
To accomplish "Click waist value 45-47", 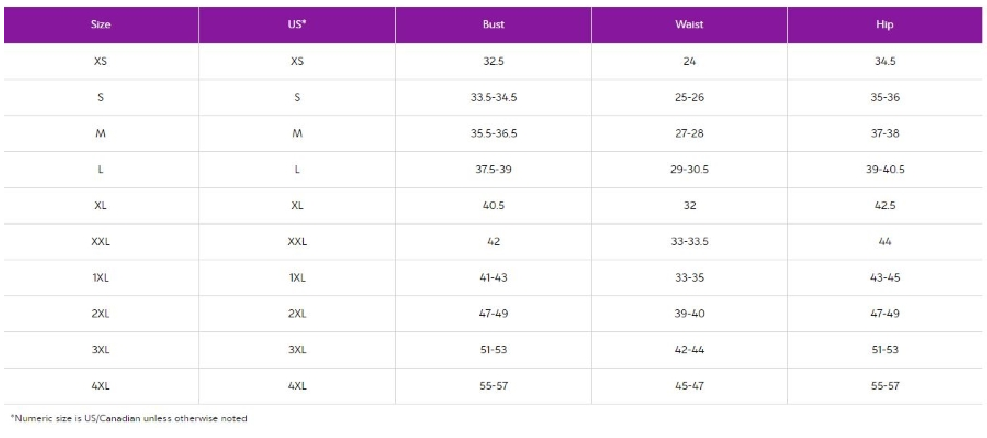I will 689,385.
